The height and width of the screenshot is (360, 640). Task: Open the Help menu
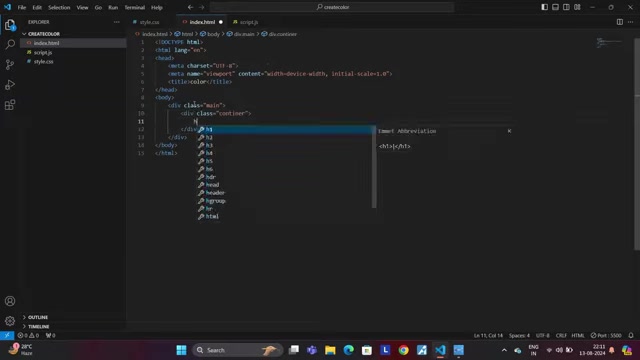(x=157, y=7)
